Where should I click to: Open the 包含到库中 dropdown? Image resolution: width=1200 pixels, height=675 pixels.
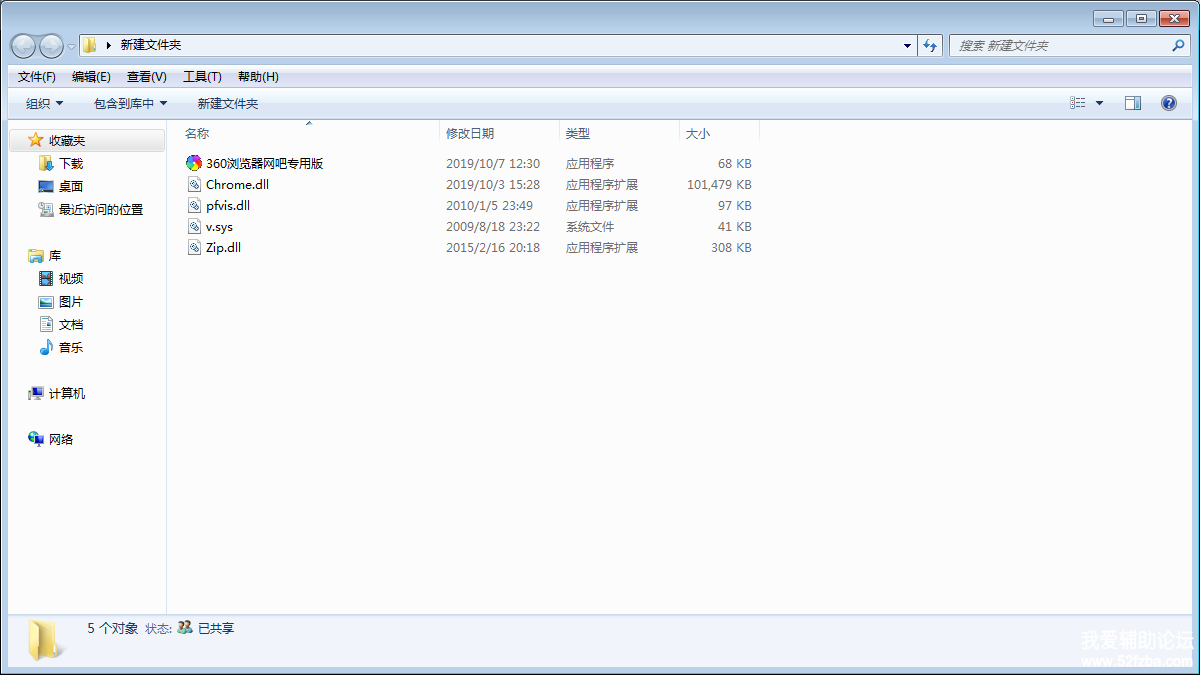click(130, 103)
